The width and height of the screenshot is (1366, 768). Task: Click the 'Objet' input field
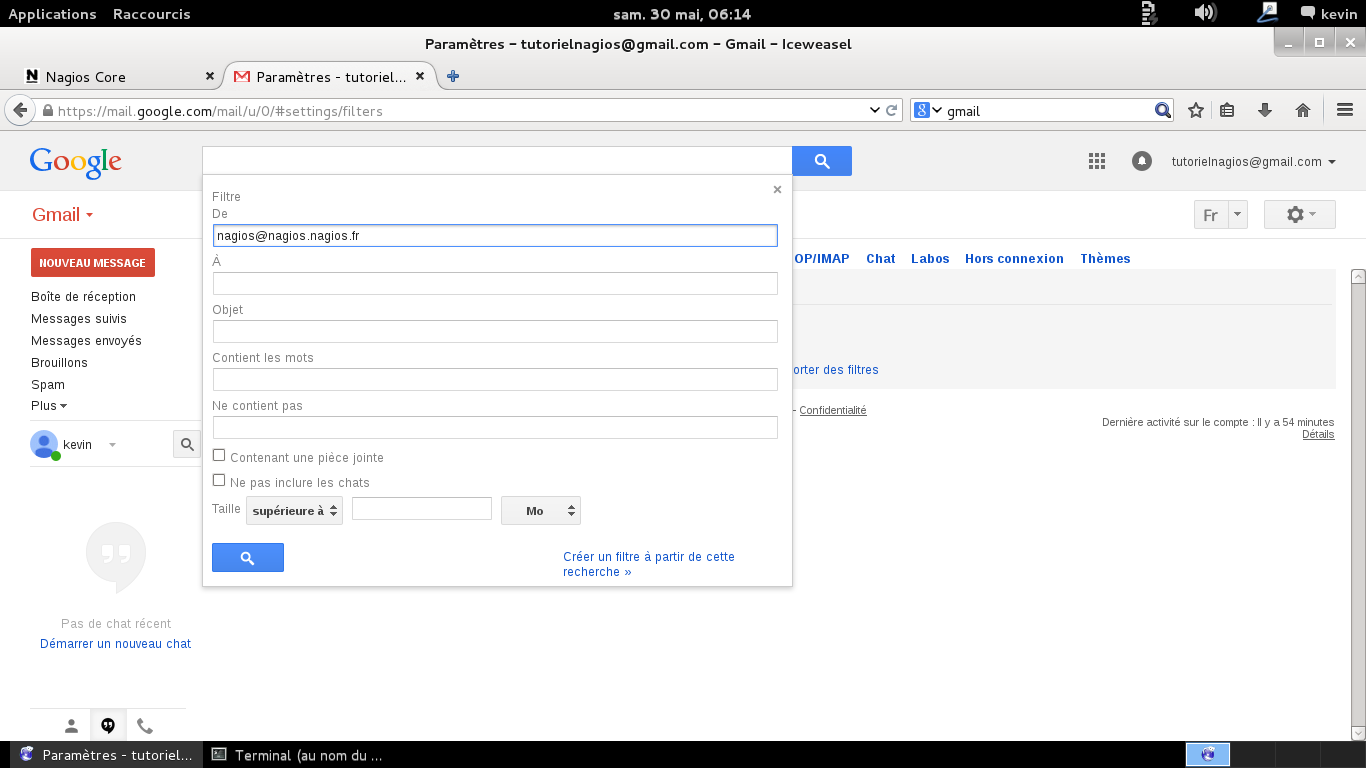(x=495, y=331)
